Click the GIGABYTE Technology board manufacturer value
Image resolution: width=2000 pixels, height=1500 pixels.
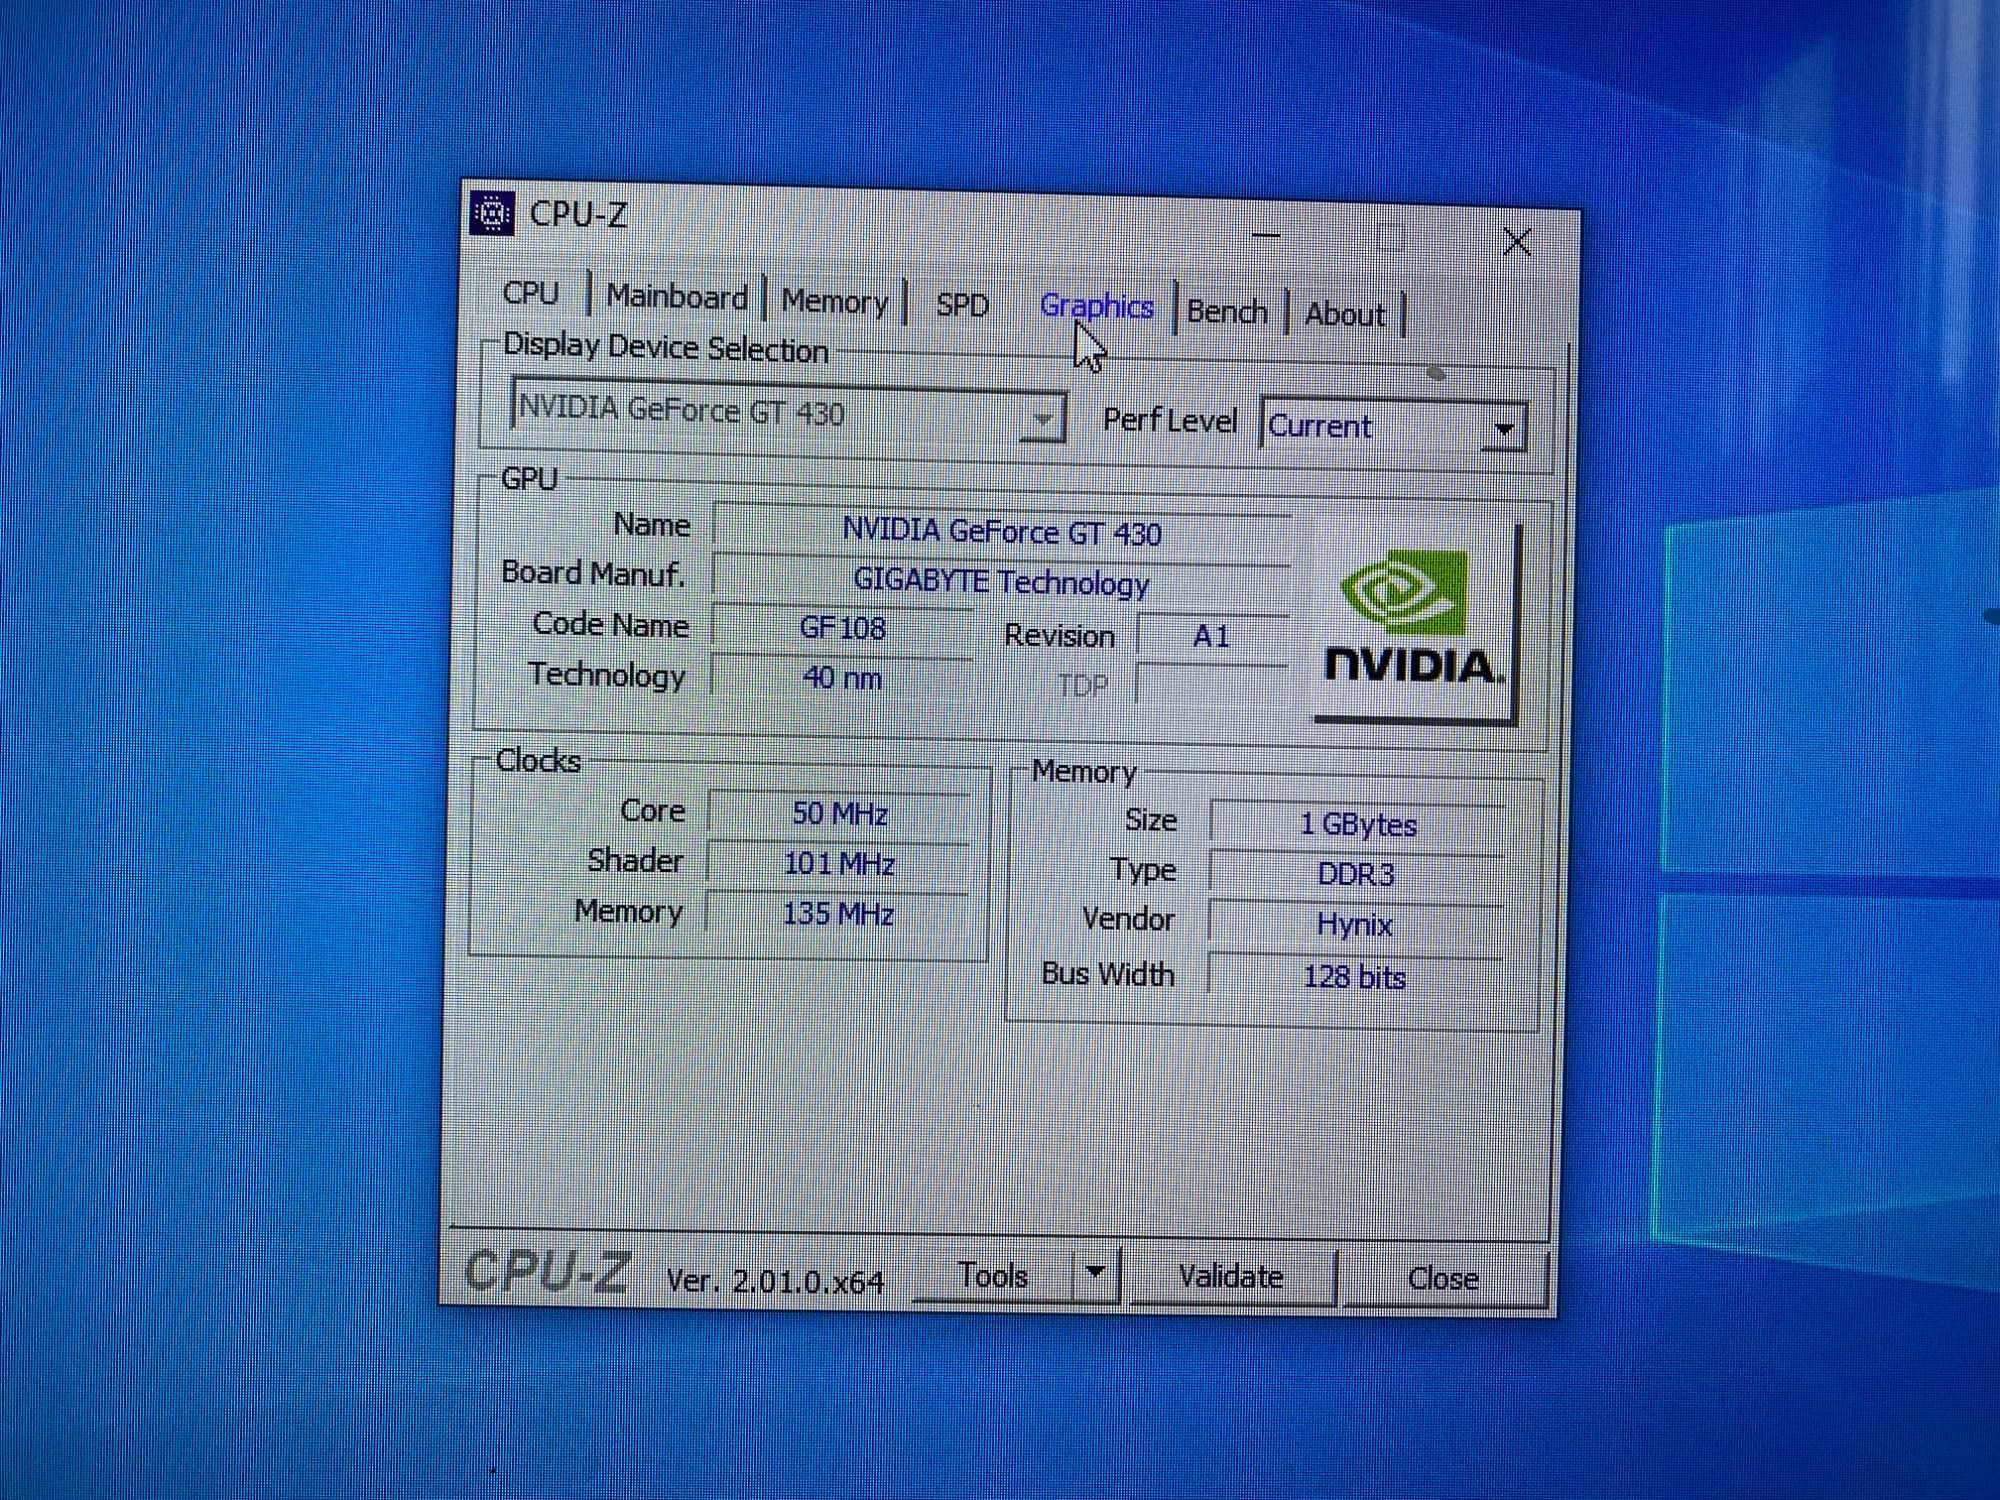(x=1002, y=582)
